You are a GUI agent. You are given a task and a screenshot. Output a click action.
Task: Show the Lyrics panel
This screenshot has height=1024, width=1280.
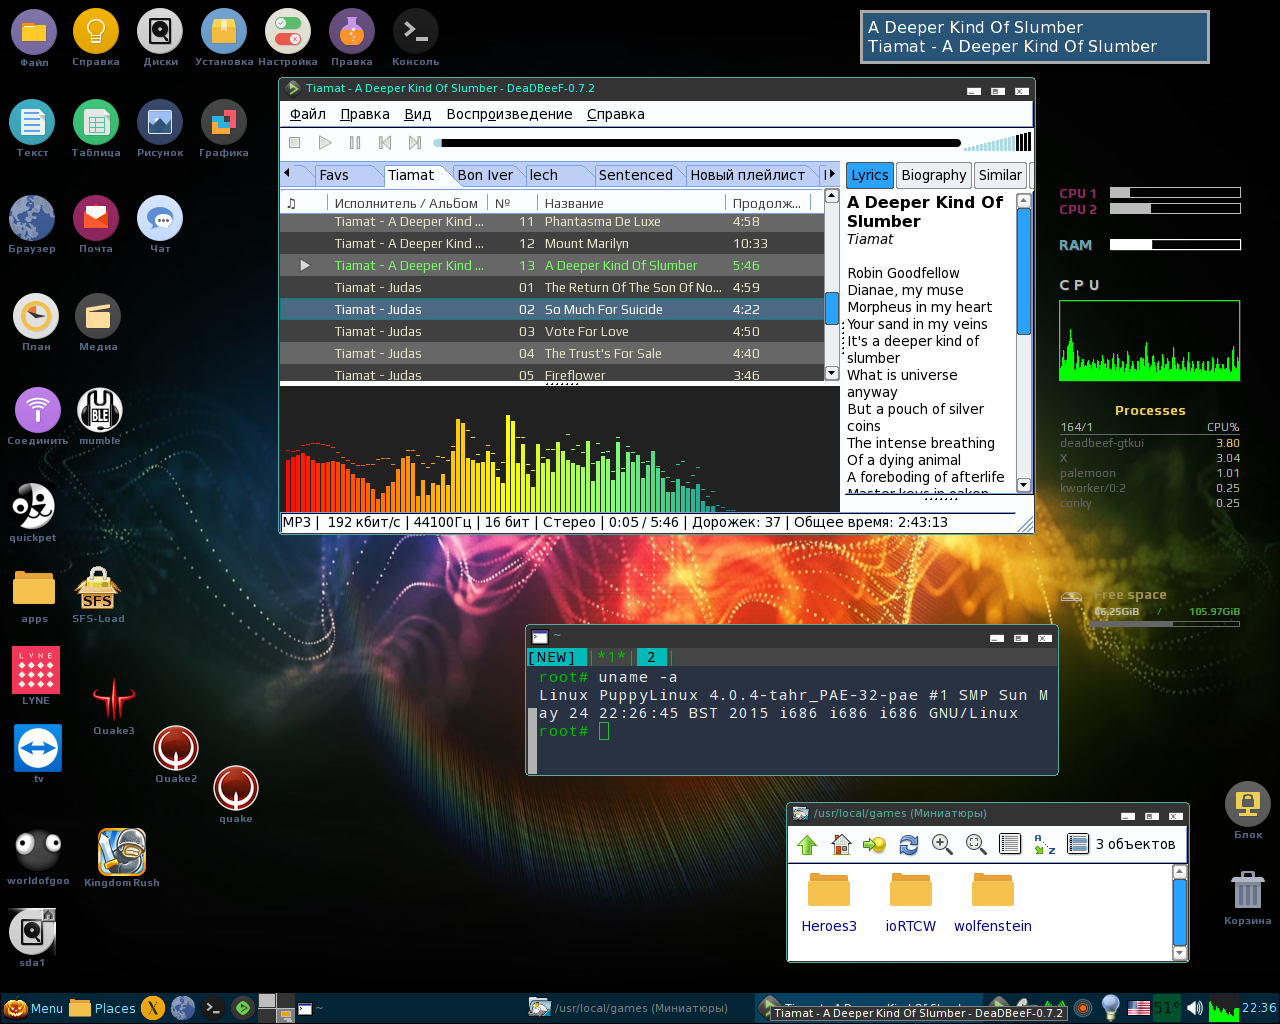tap(869, 175)
